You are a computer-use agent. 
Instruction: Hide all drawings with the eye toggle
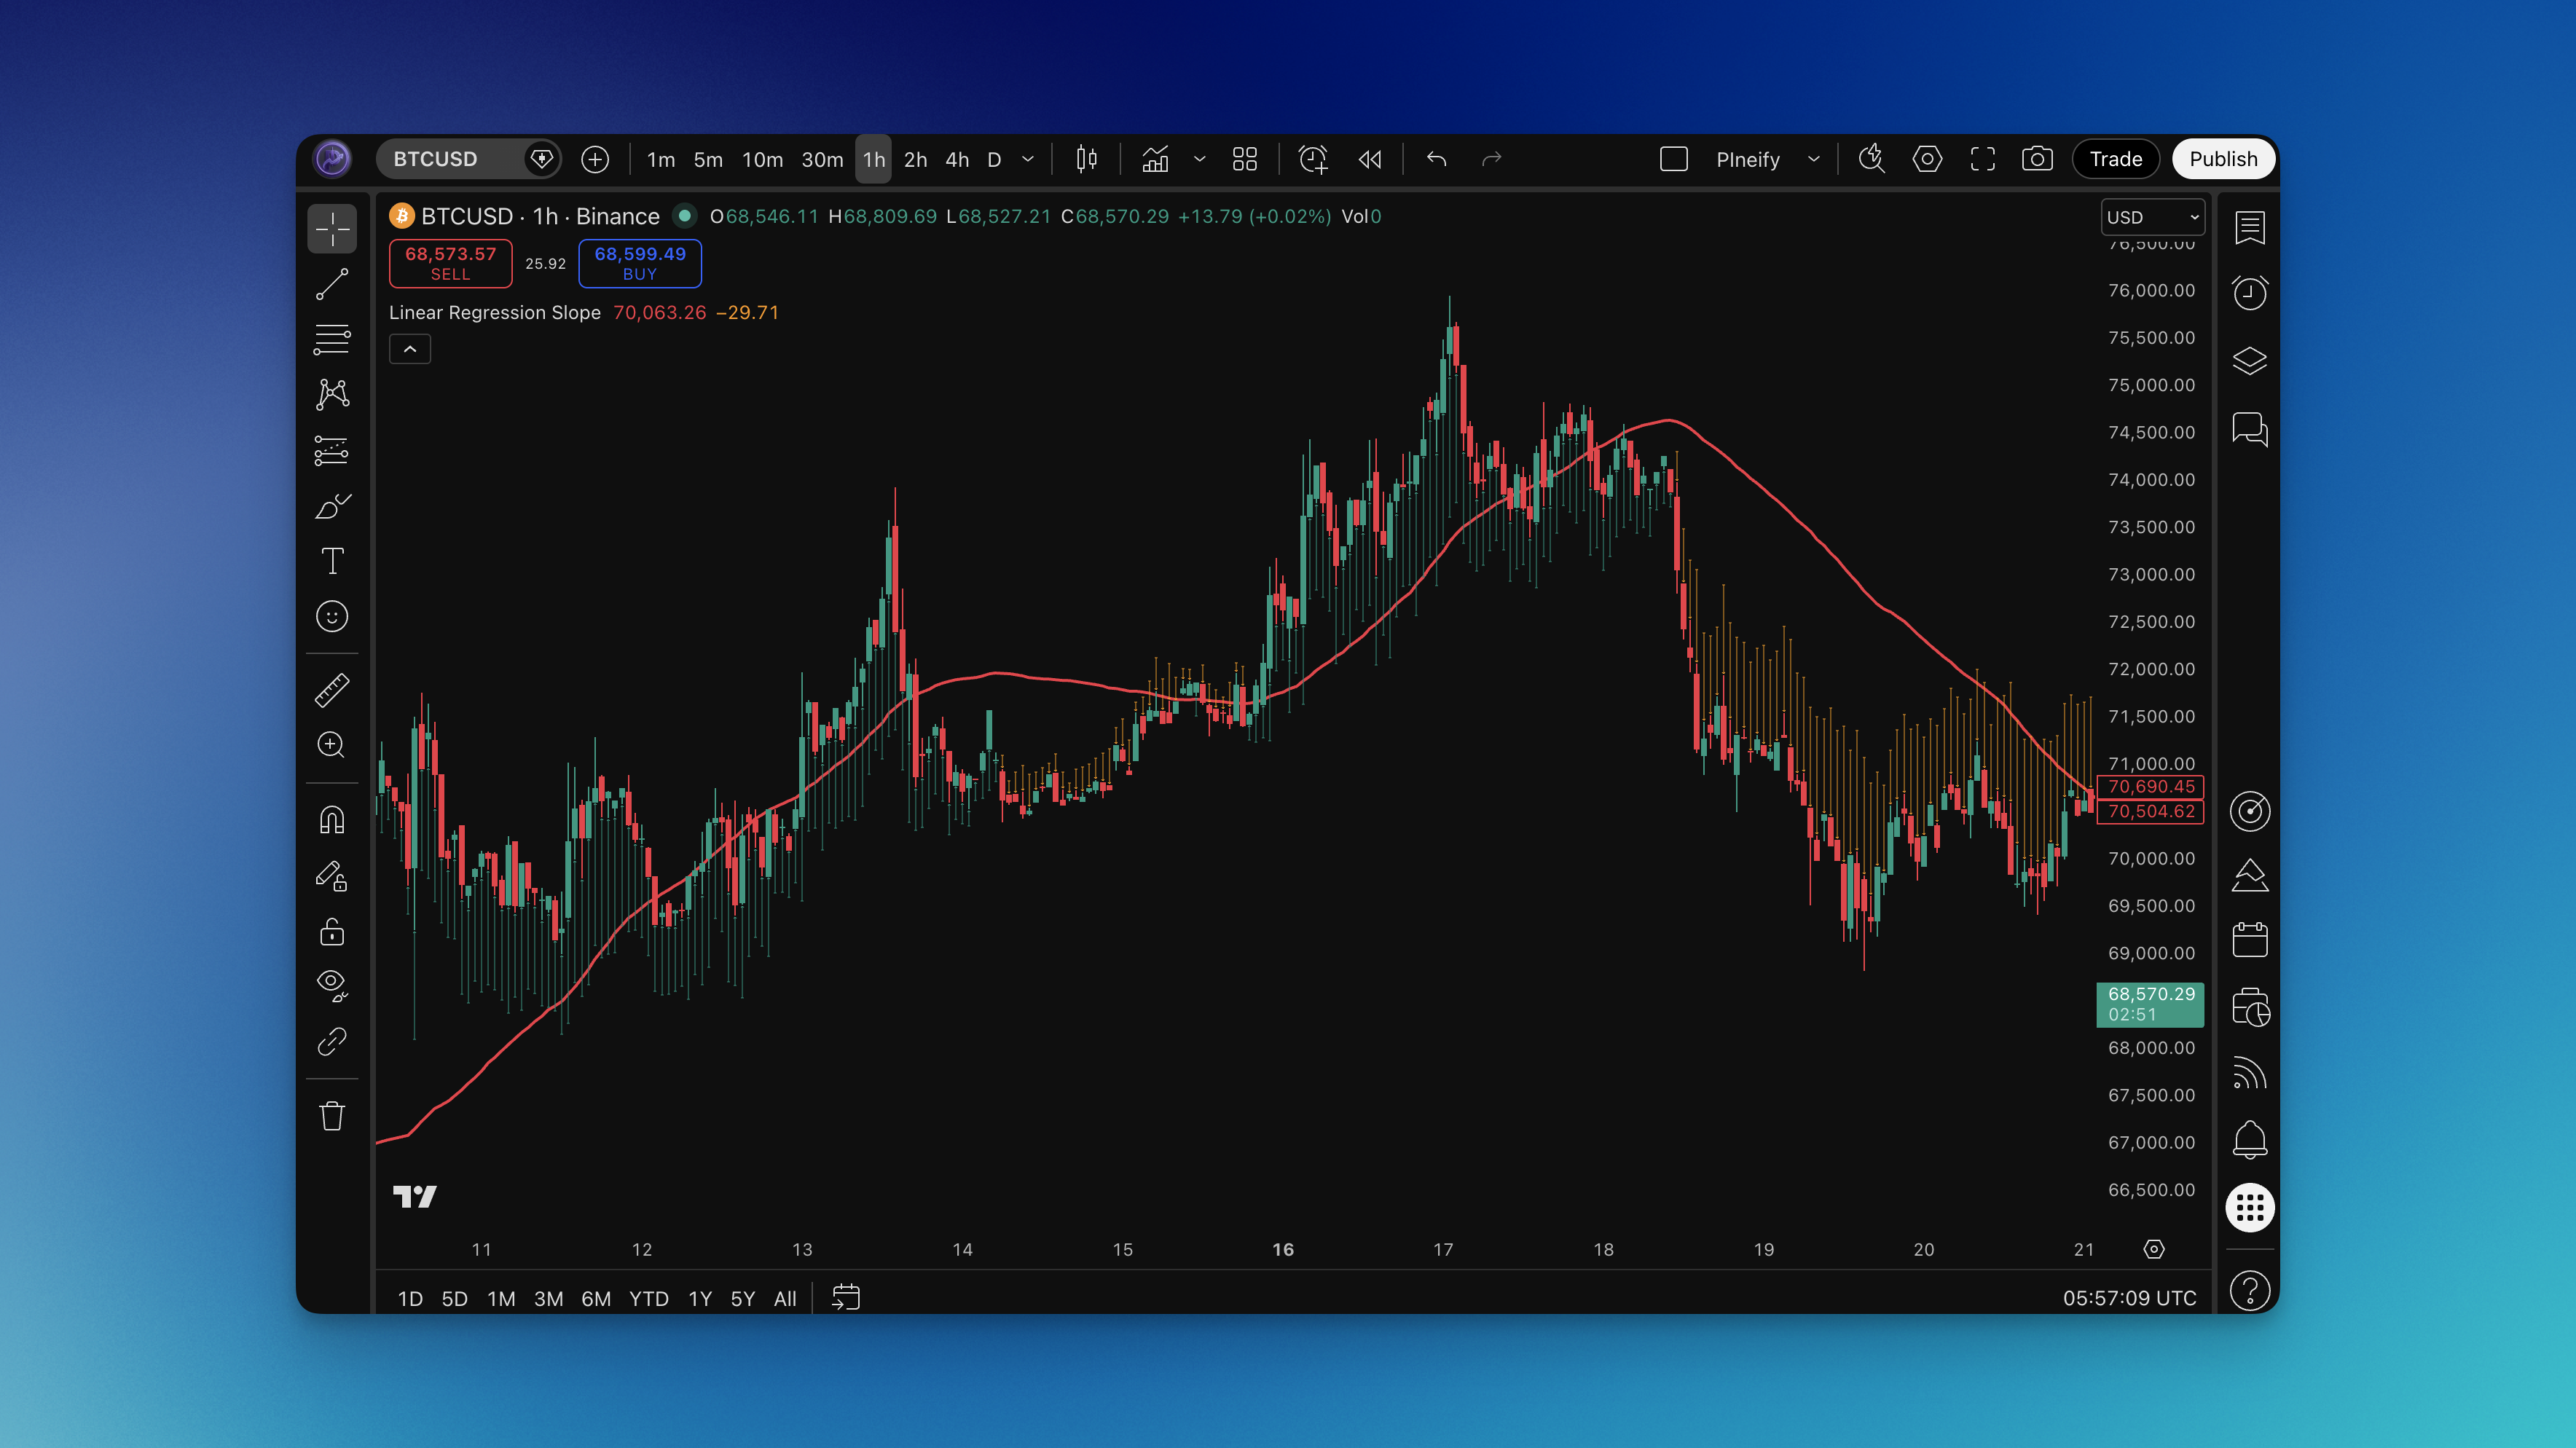[x=332, y=986]
